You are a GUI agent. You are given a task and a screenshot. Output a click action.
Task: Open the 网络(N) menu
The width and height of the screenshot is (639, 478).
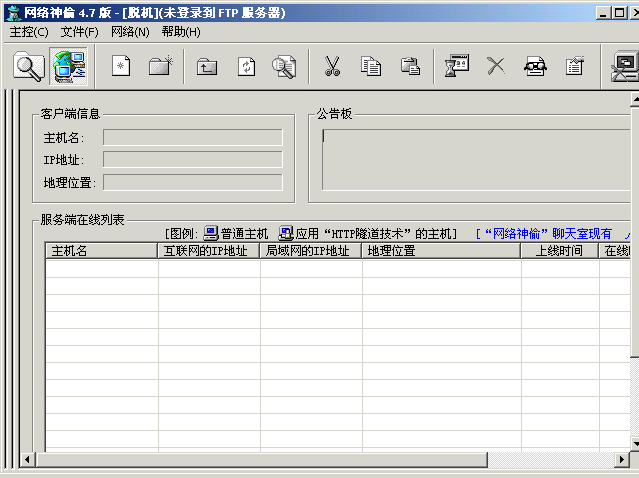click(130, 32)
